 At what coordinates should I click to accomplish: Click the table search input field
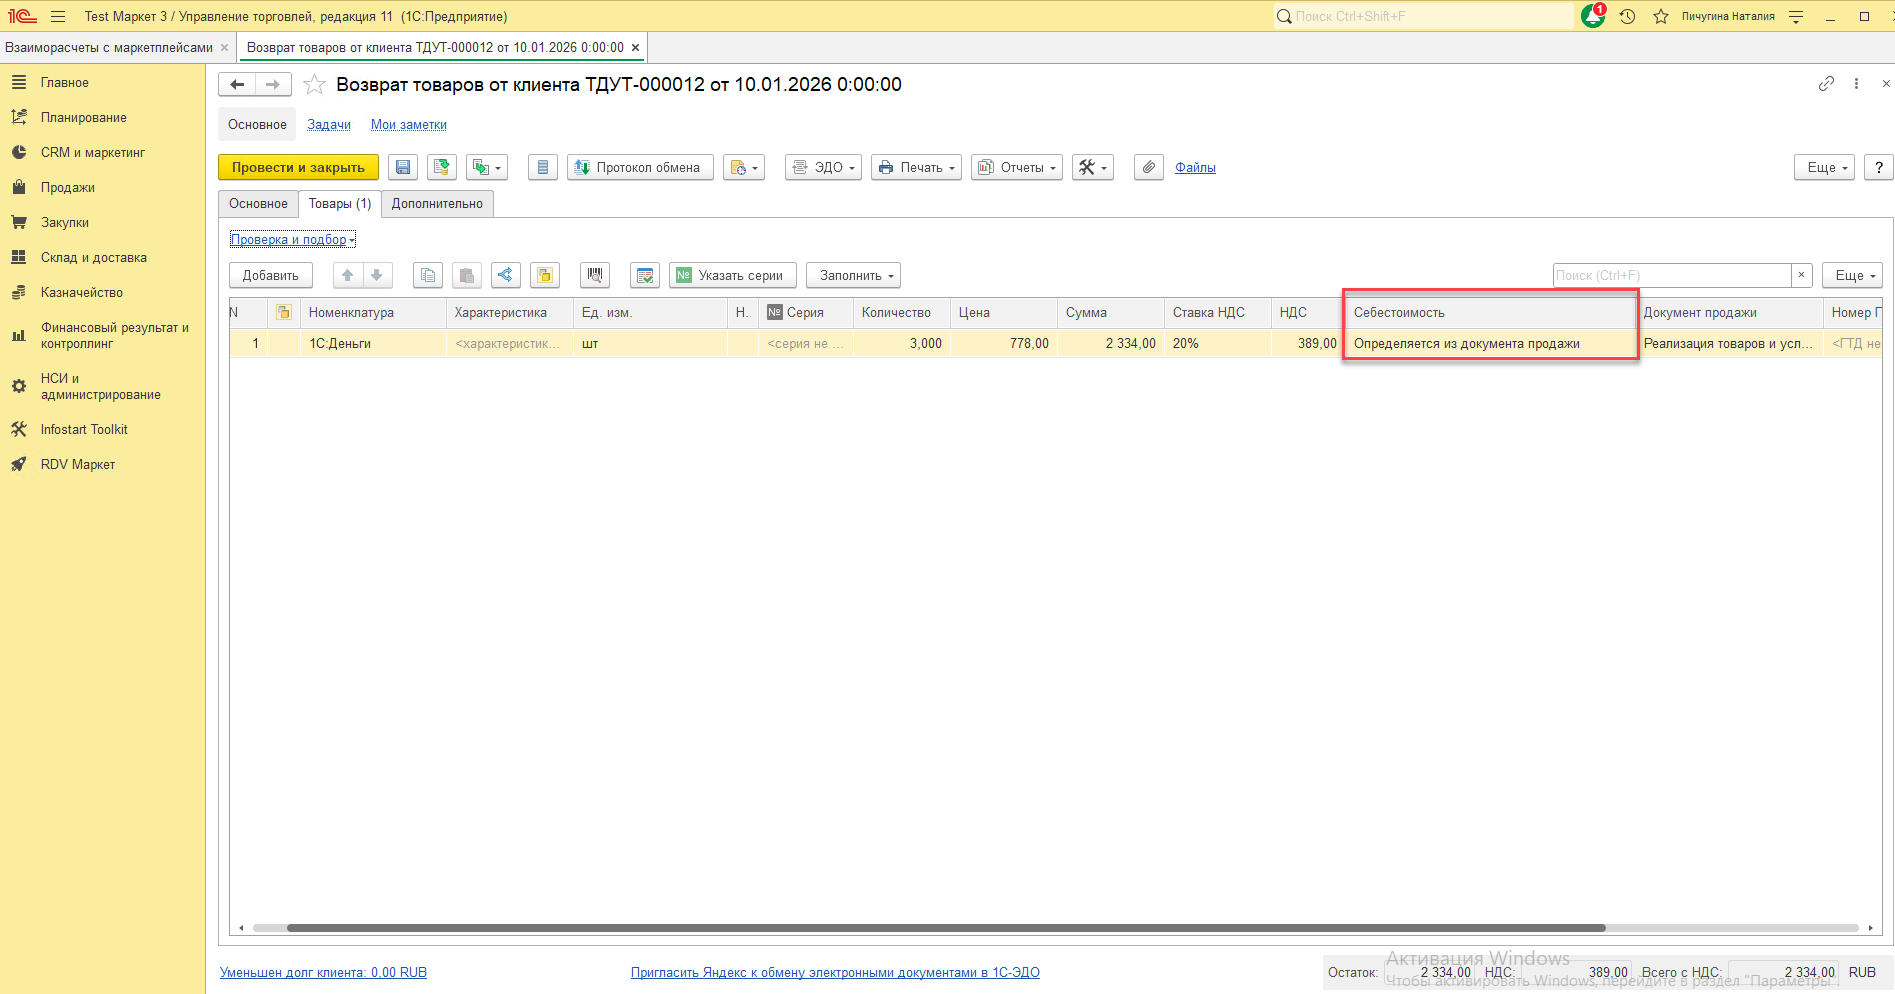point(1671,275)
